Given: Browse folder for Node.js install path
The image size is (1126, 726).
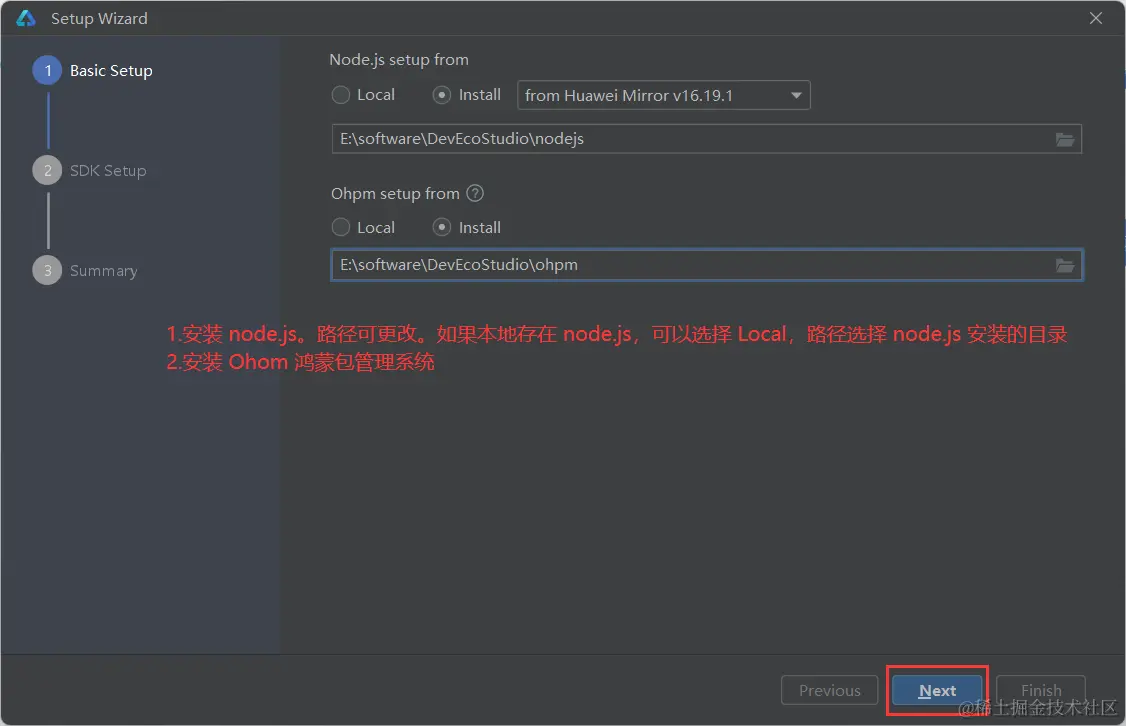Looking at the screenshot, I should pos(1064,139).
